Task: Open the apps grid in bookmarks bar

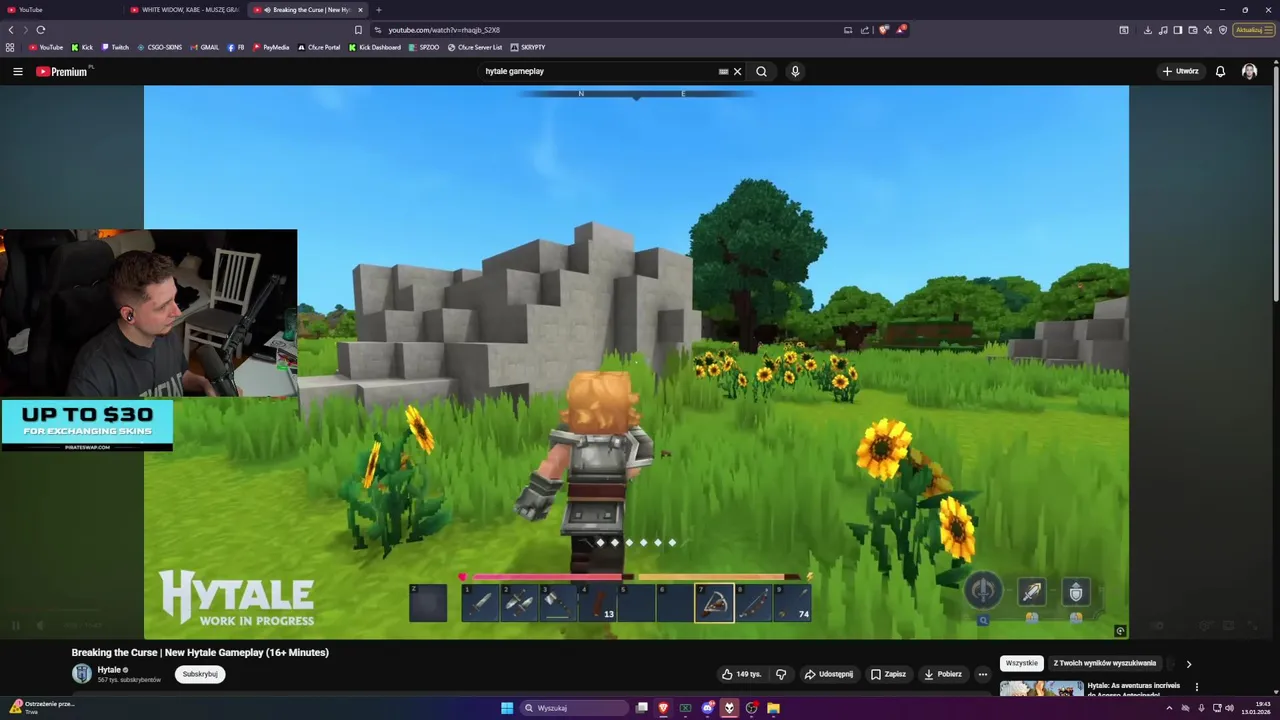Action: coord(10,47)
